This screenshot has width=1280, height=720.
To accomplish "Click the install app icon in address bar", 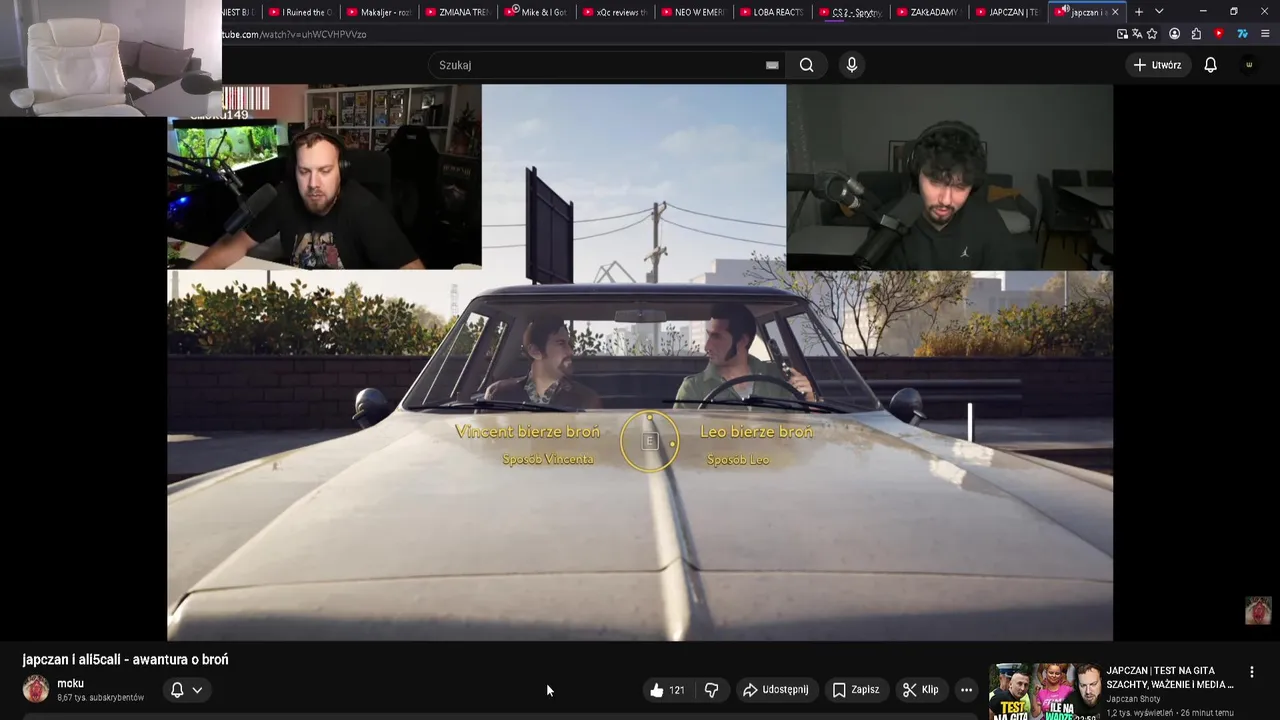I will click(1122, 34).
